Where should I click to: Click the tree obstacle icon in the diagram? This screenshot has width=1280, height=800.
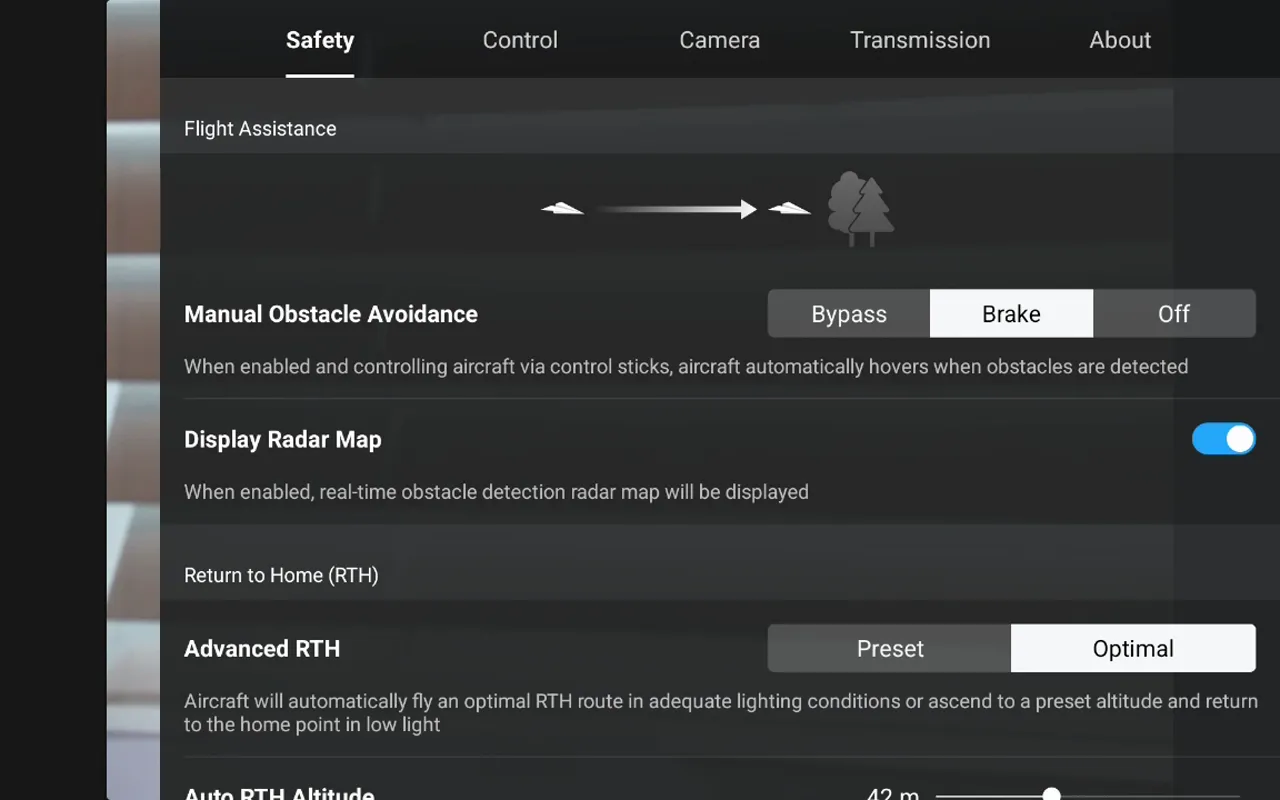tap(862, 207)
